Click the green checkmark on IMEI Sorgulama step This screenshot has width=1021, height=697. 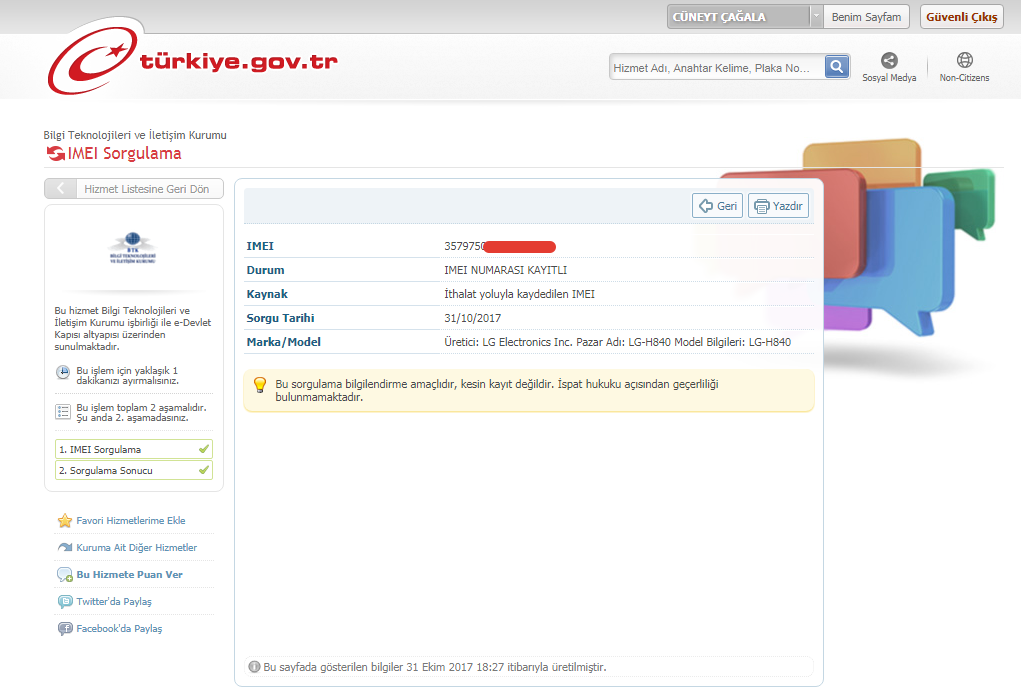(x=204, y=449)
